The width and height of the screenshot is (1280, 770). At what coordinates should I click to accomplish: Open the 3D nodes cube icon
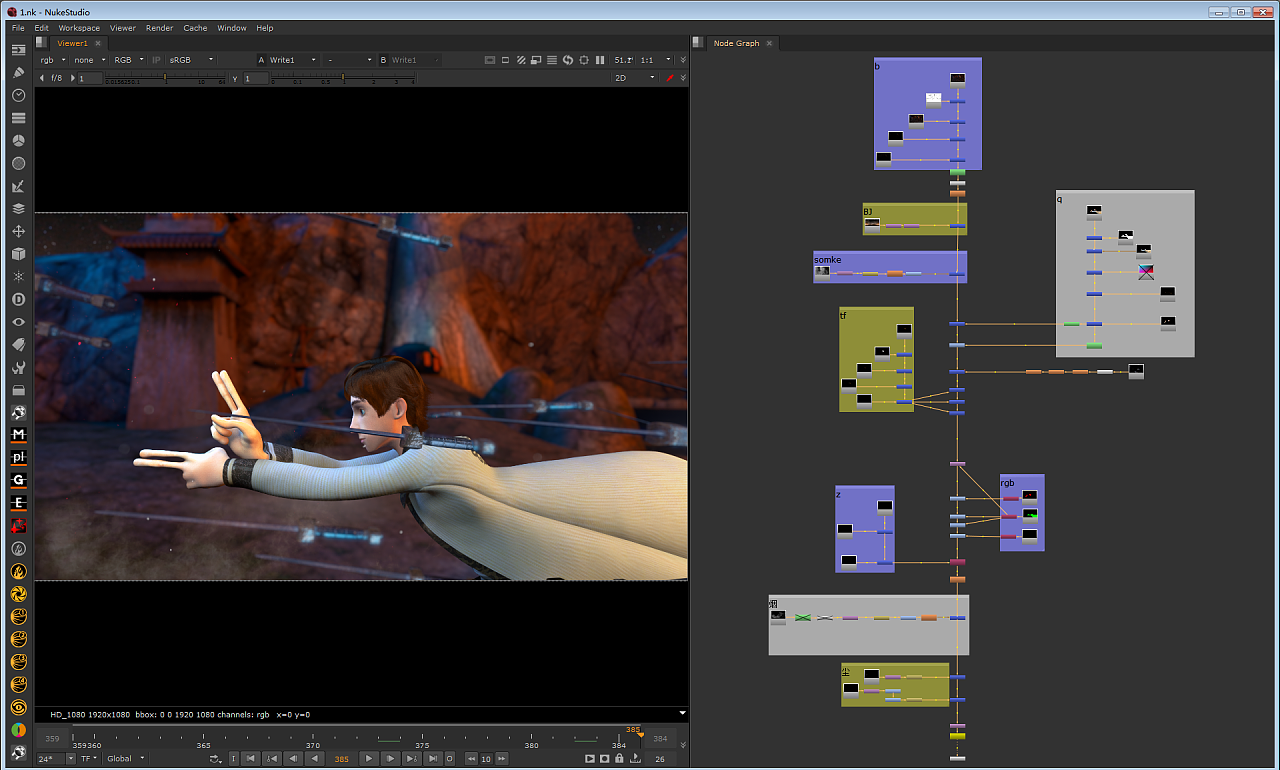pos(18,254)
